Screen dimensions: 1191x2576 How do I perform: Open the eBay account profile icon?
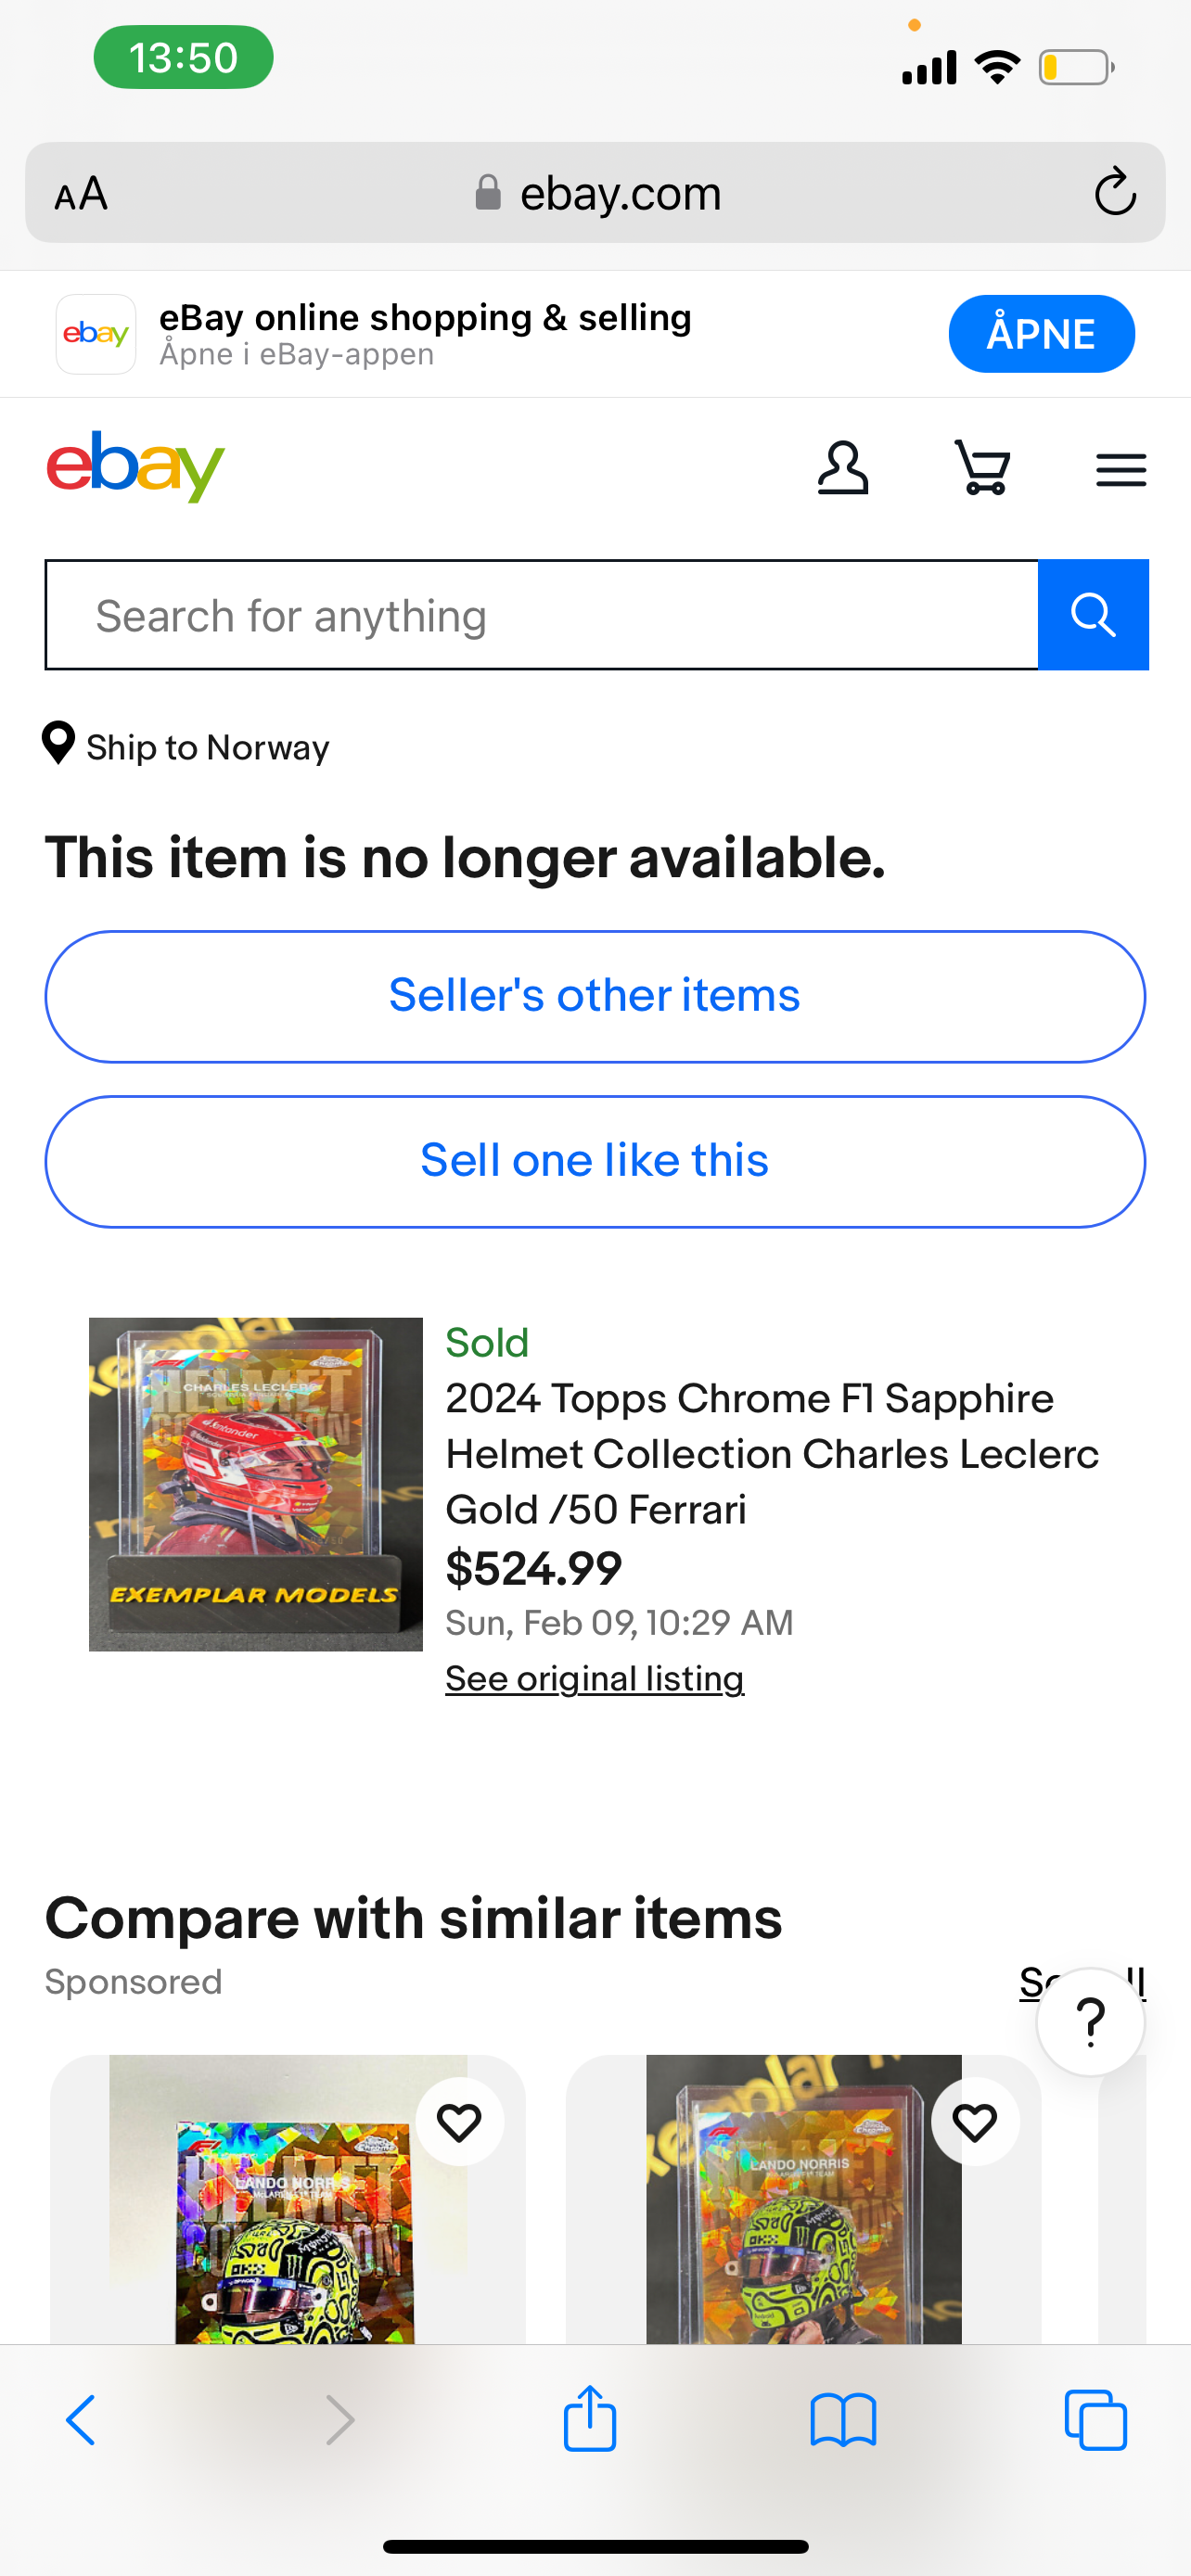point(842,468)
